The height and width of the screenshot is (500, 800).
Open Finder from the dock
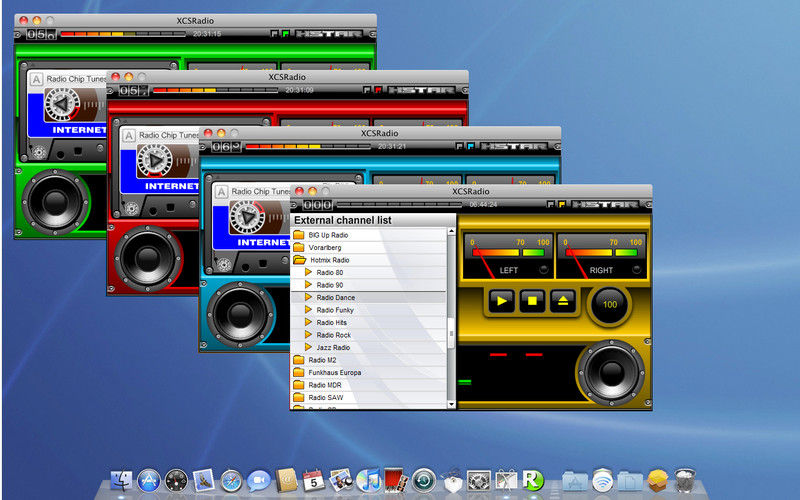click(x=121, y=480)
